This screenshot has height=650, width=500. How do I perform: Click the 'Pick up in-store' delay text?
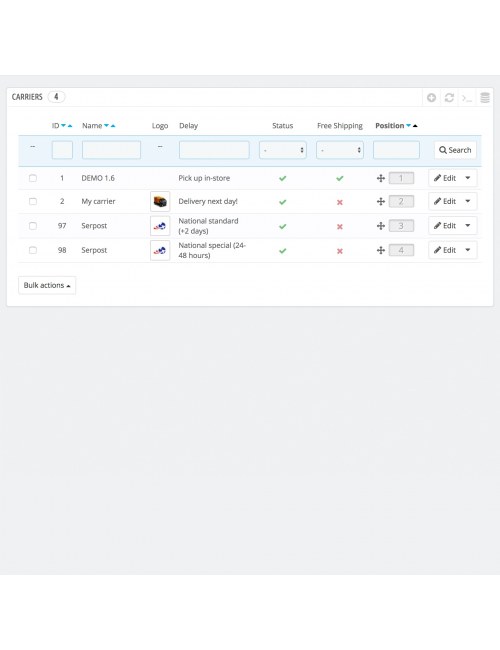(x=204, y=178)
